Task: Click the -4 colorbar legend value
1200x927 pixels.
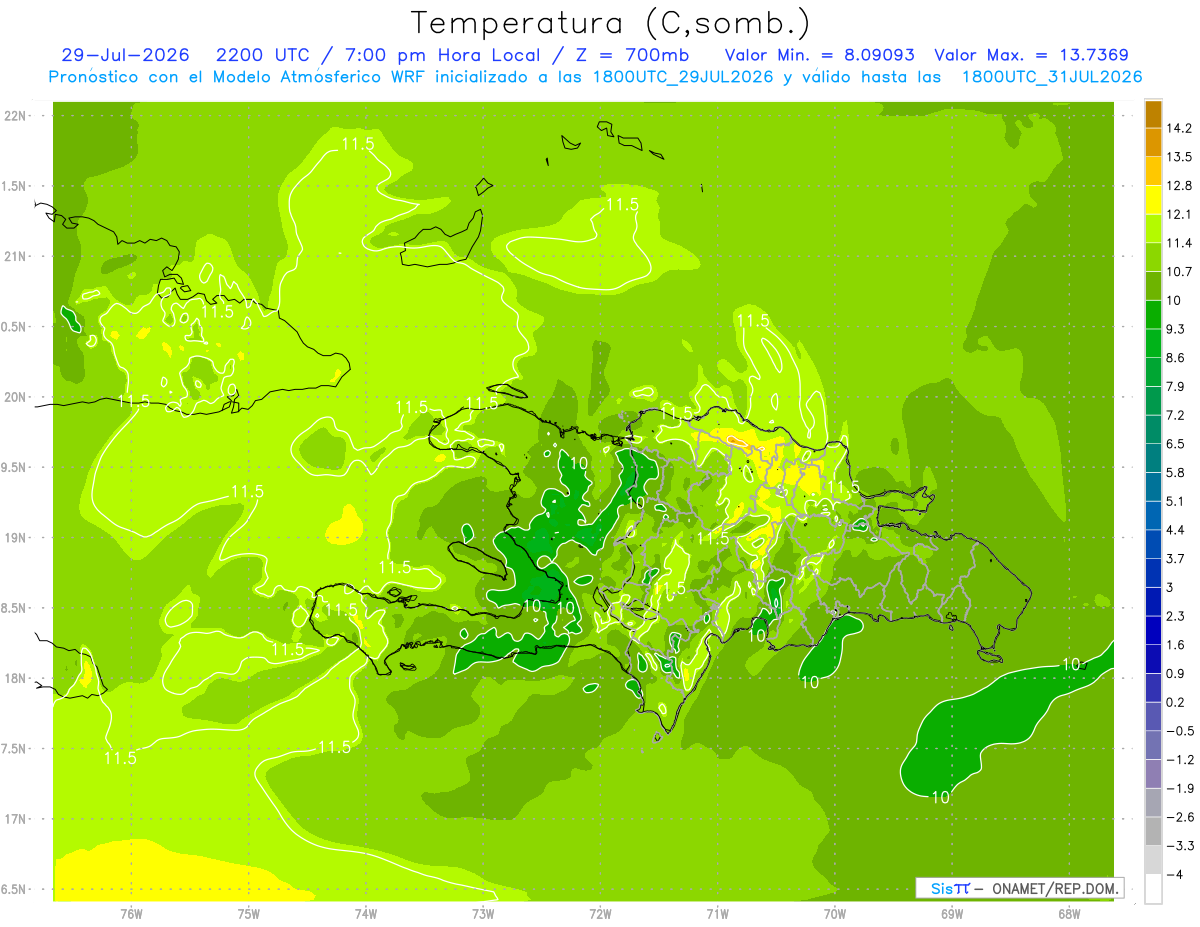Action: pos(1175,875)
